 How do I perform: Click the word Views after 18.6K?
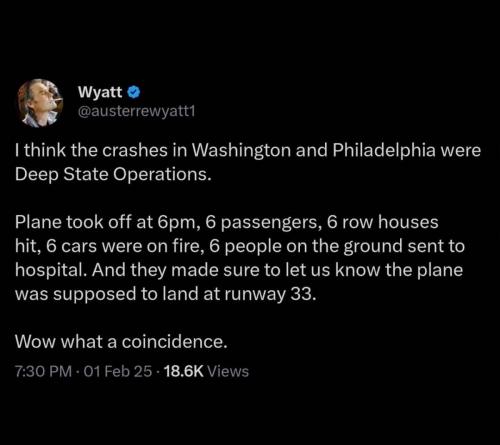click(x=228, y=371)
